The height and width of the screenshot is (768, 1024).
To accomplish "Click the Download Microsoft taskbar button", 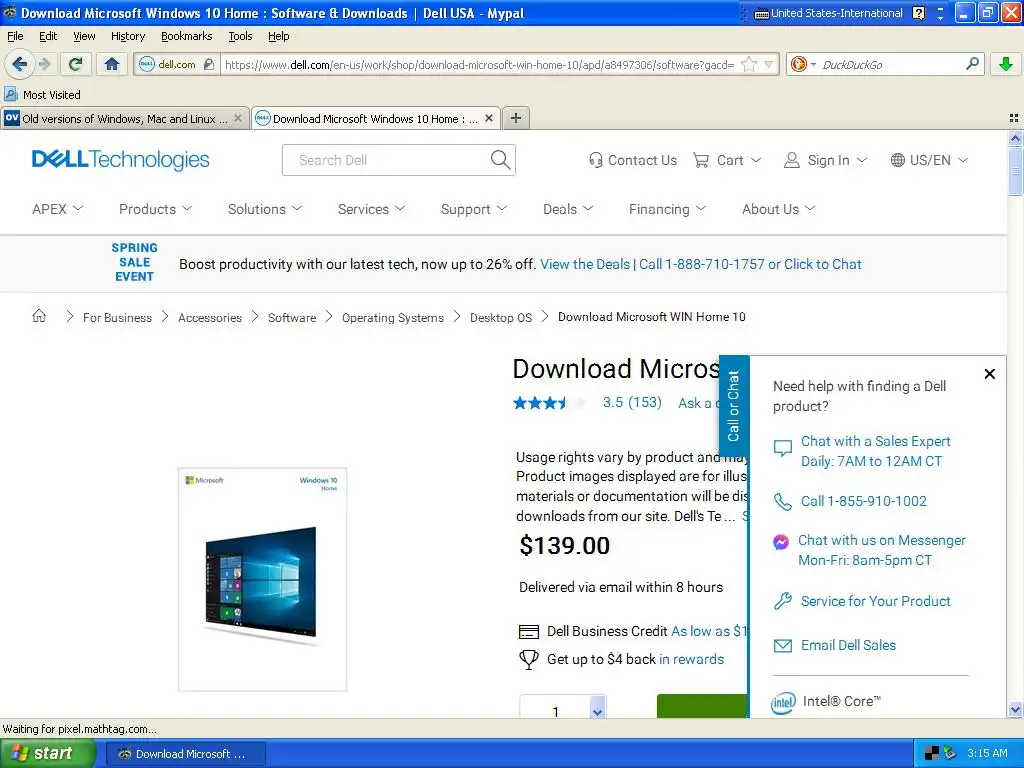I will coord(185,754).
